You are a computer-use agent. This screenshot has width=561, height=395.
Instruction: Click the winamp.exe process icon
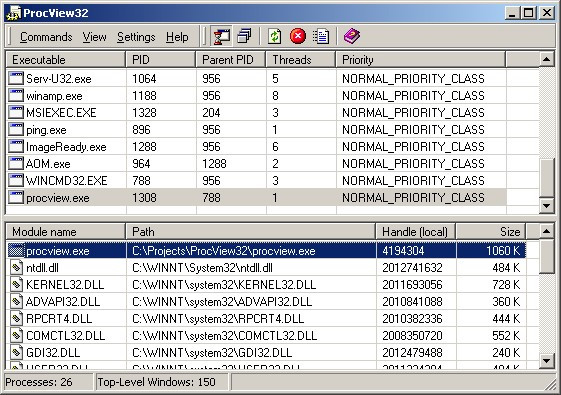click(x=16, y=96)
